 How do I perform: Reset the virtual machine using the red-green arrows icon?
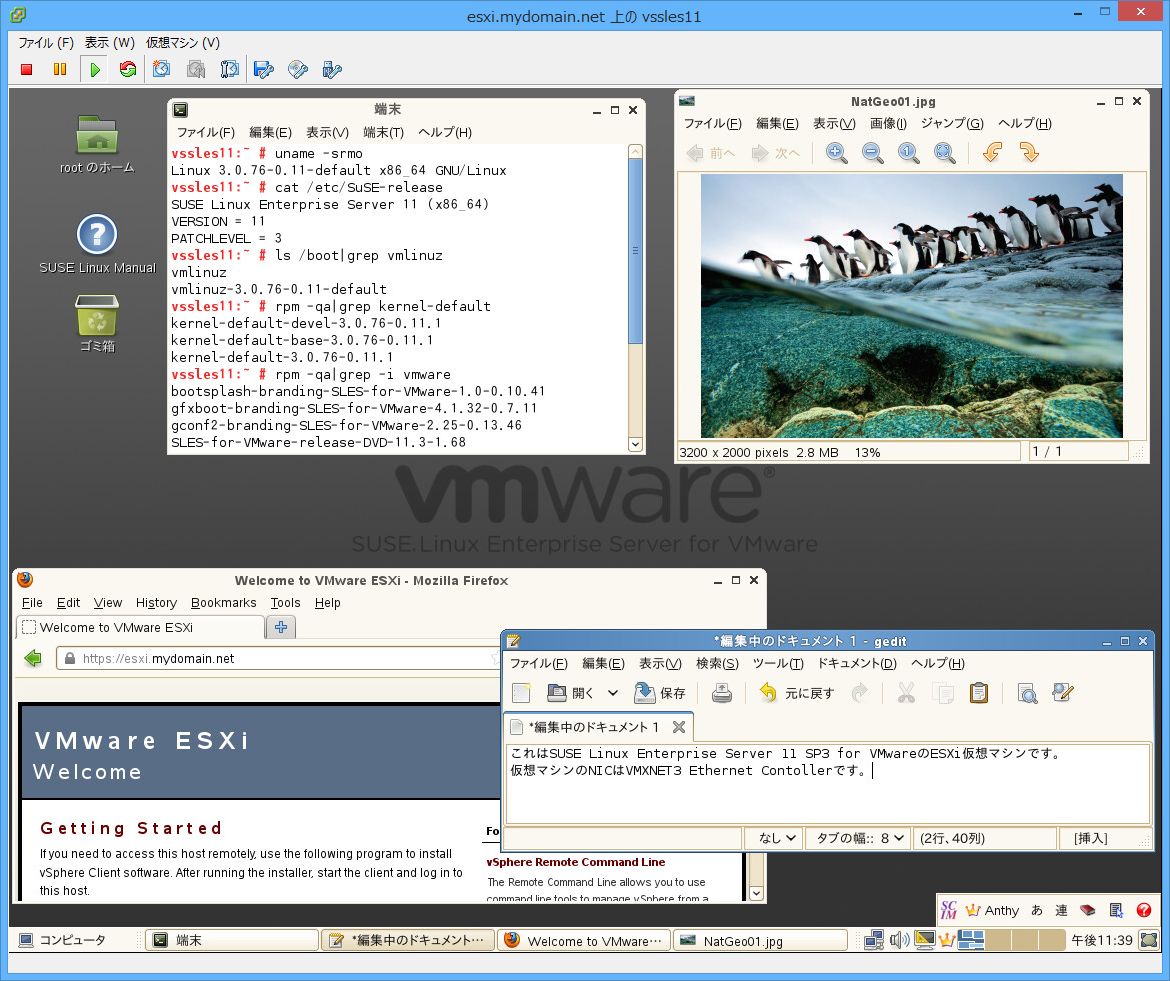coord(128,69)
